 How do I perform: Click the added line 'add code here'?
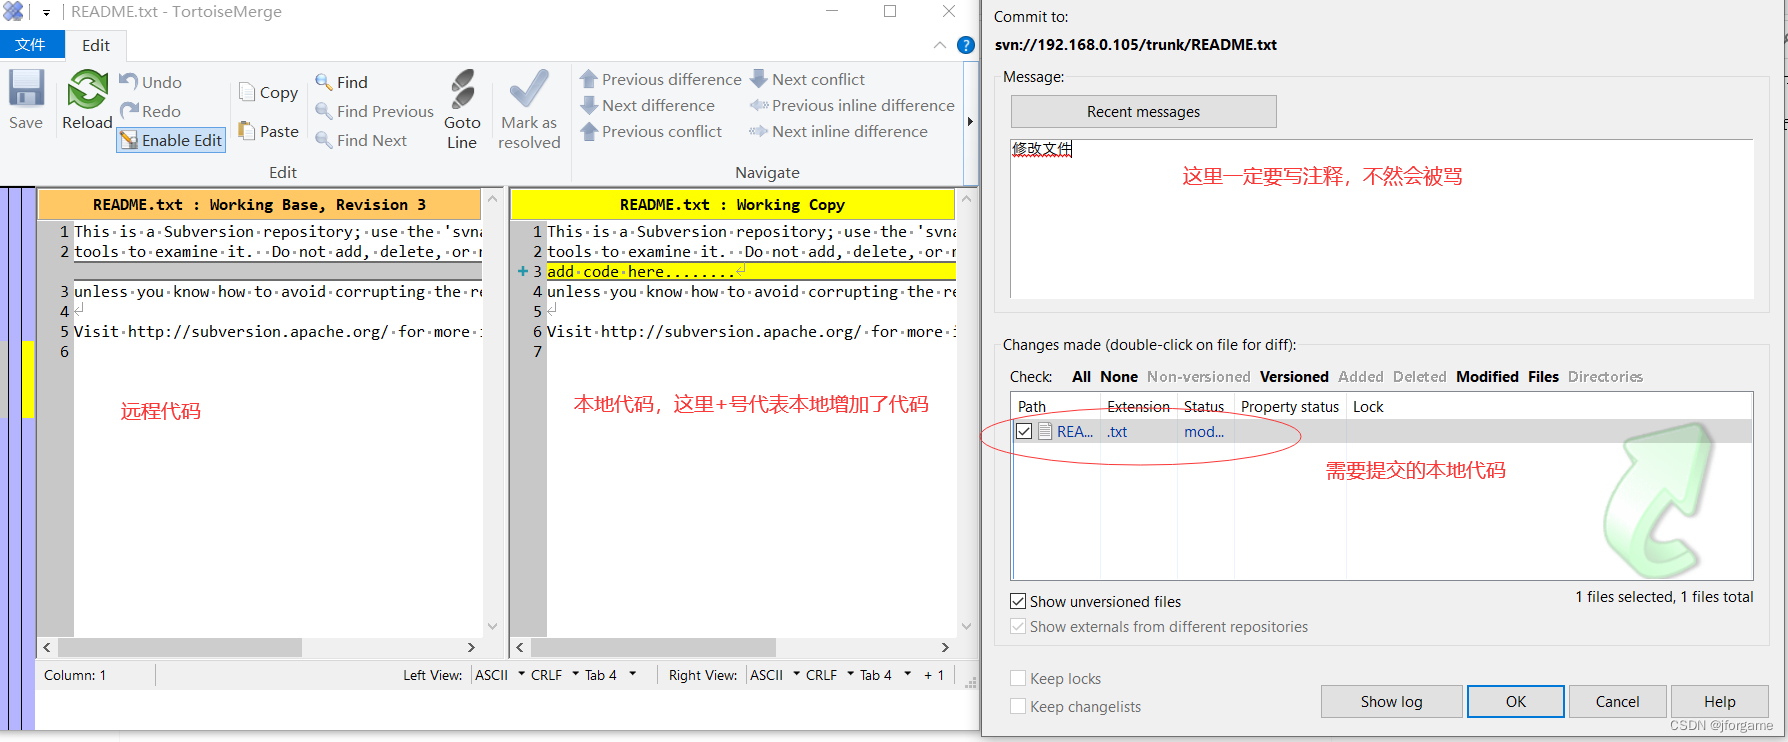(751, 271)
